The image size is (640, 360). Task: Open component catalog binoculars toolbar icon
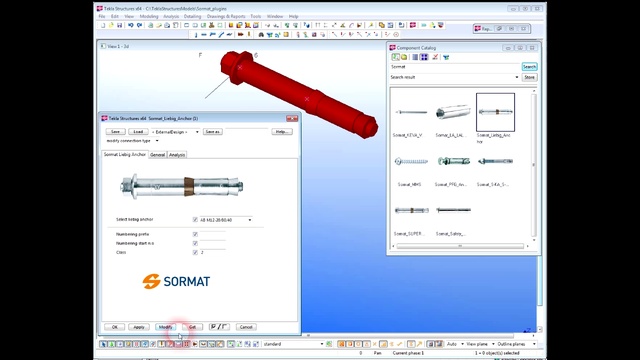pyautogui.click(x=261, y=35)
